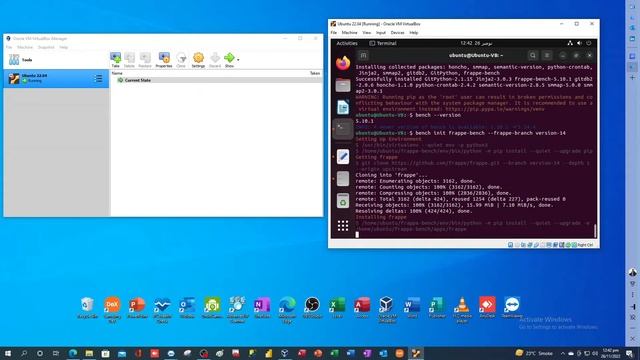
Task: Open the OBS Studio desktop shortcut
Action: 312,308
